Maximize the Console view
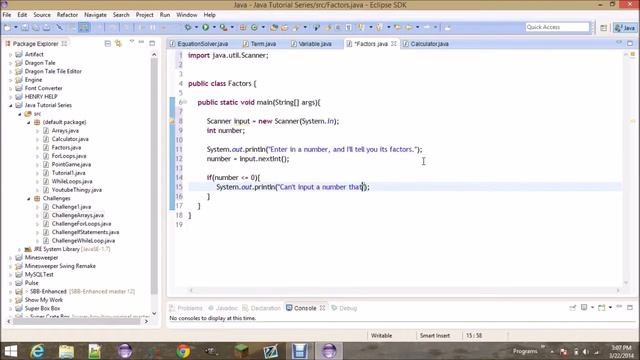The width and height of the screenshot is (640, 360). tap(630, 307)
